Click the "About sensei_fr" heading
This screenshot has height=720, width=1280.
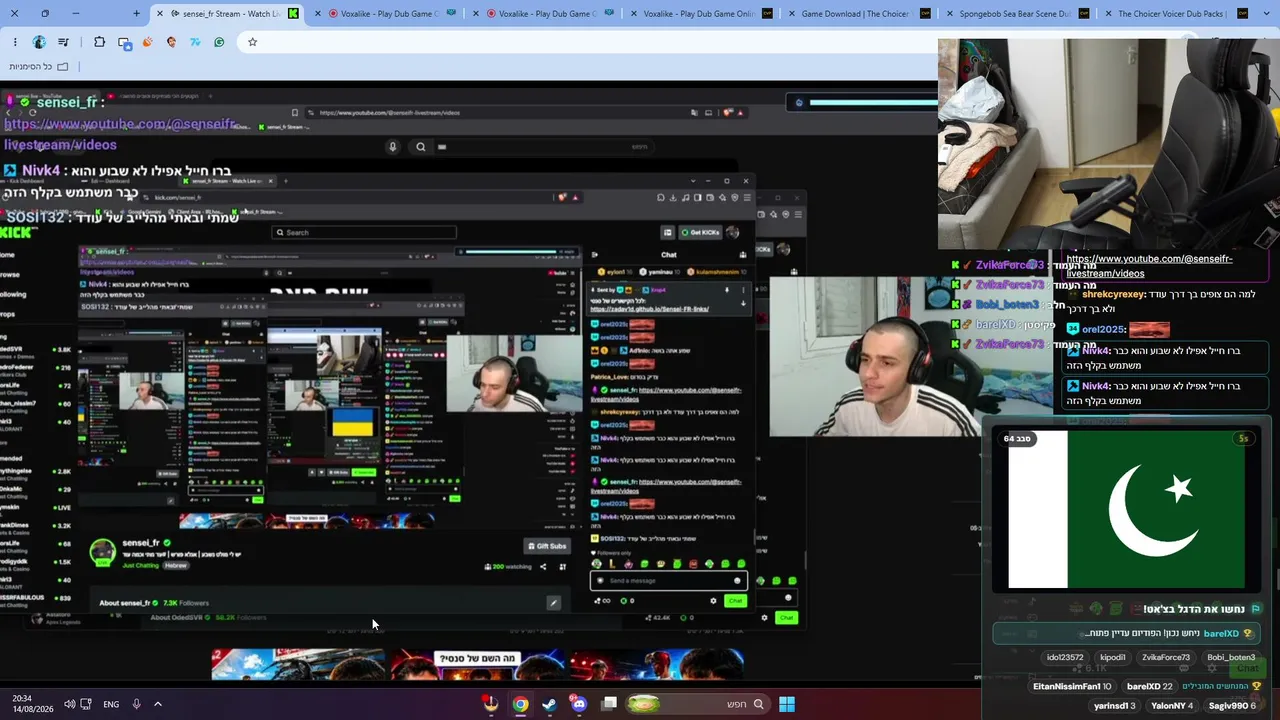(x=125, y=603)
